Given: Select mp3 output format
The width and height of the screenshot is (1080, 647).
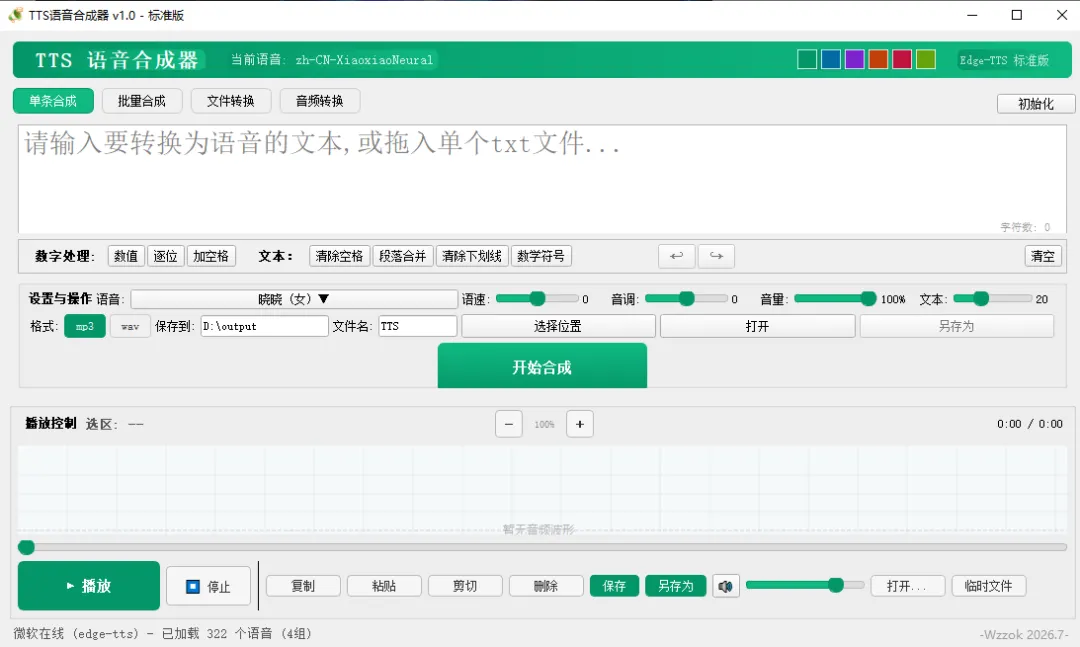Looking at the screenshot, I should click(x=85, y=326).
